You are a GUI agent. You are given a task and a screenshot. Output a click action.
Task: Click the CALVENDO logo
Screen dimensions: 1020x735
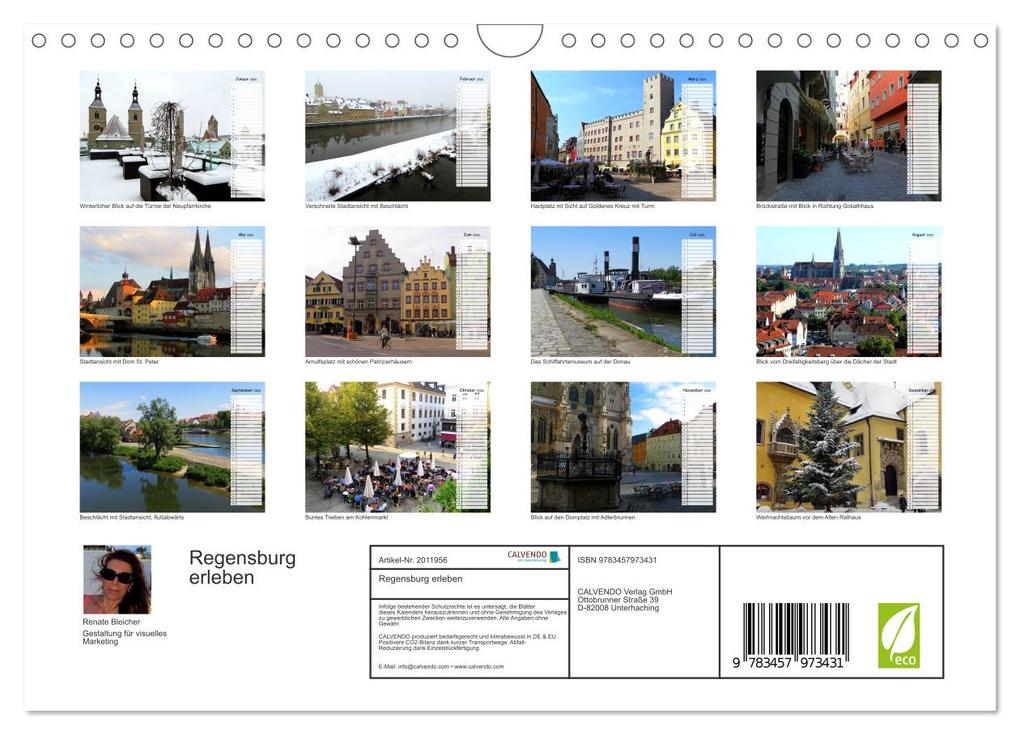click(x=533, y=556)
